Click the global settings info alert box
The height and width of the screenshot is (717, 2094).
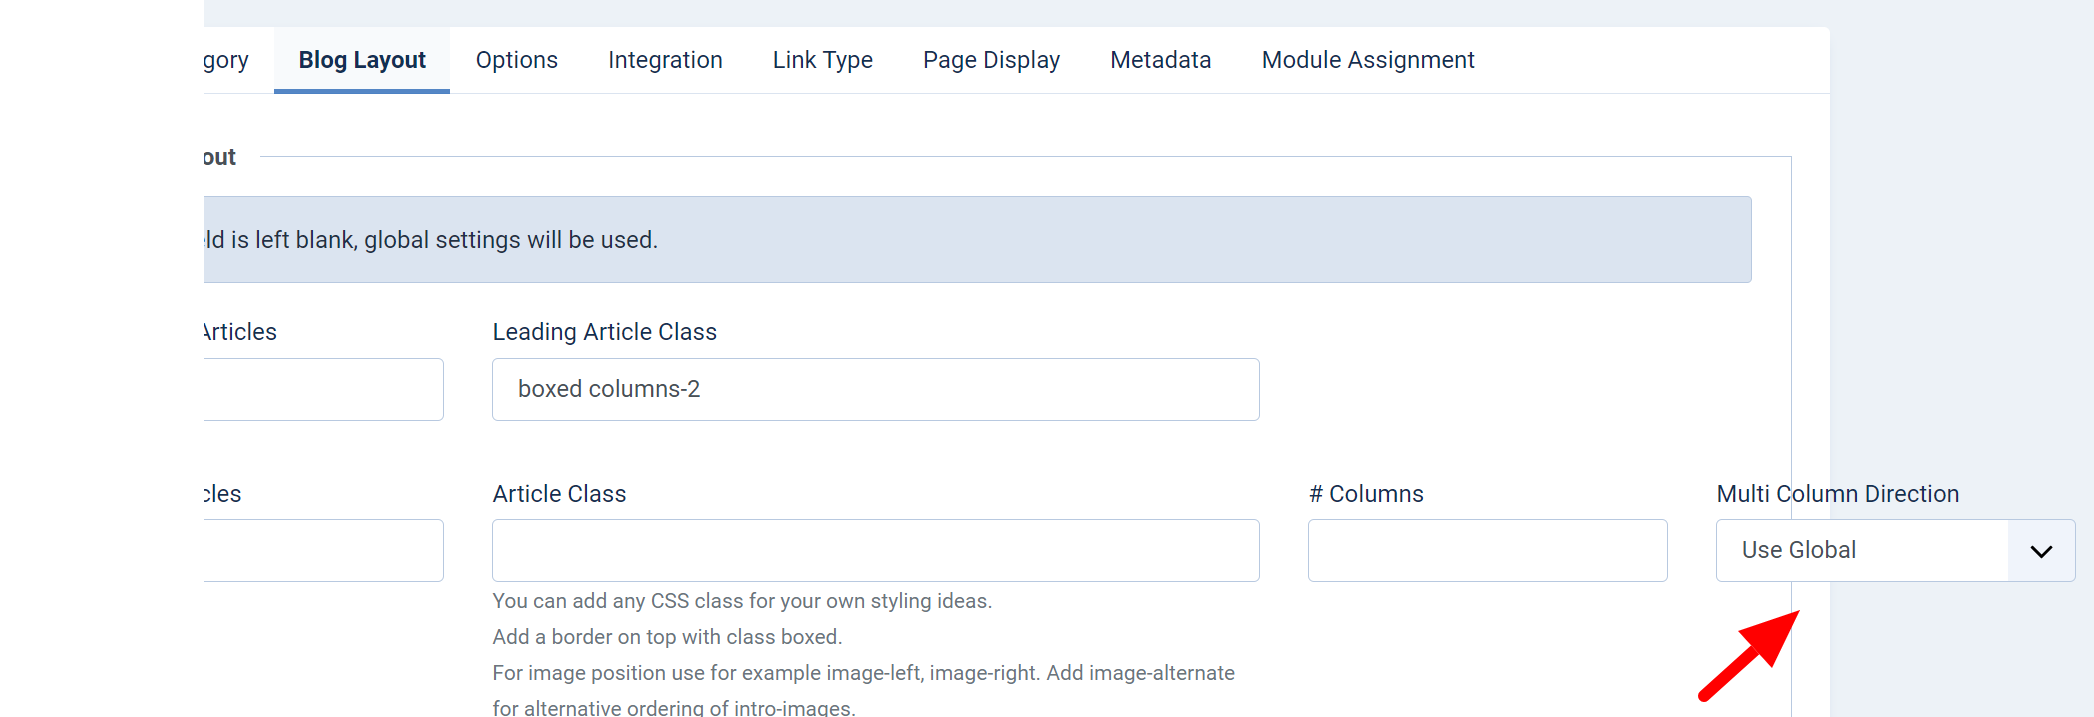[x=977, y=239]
